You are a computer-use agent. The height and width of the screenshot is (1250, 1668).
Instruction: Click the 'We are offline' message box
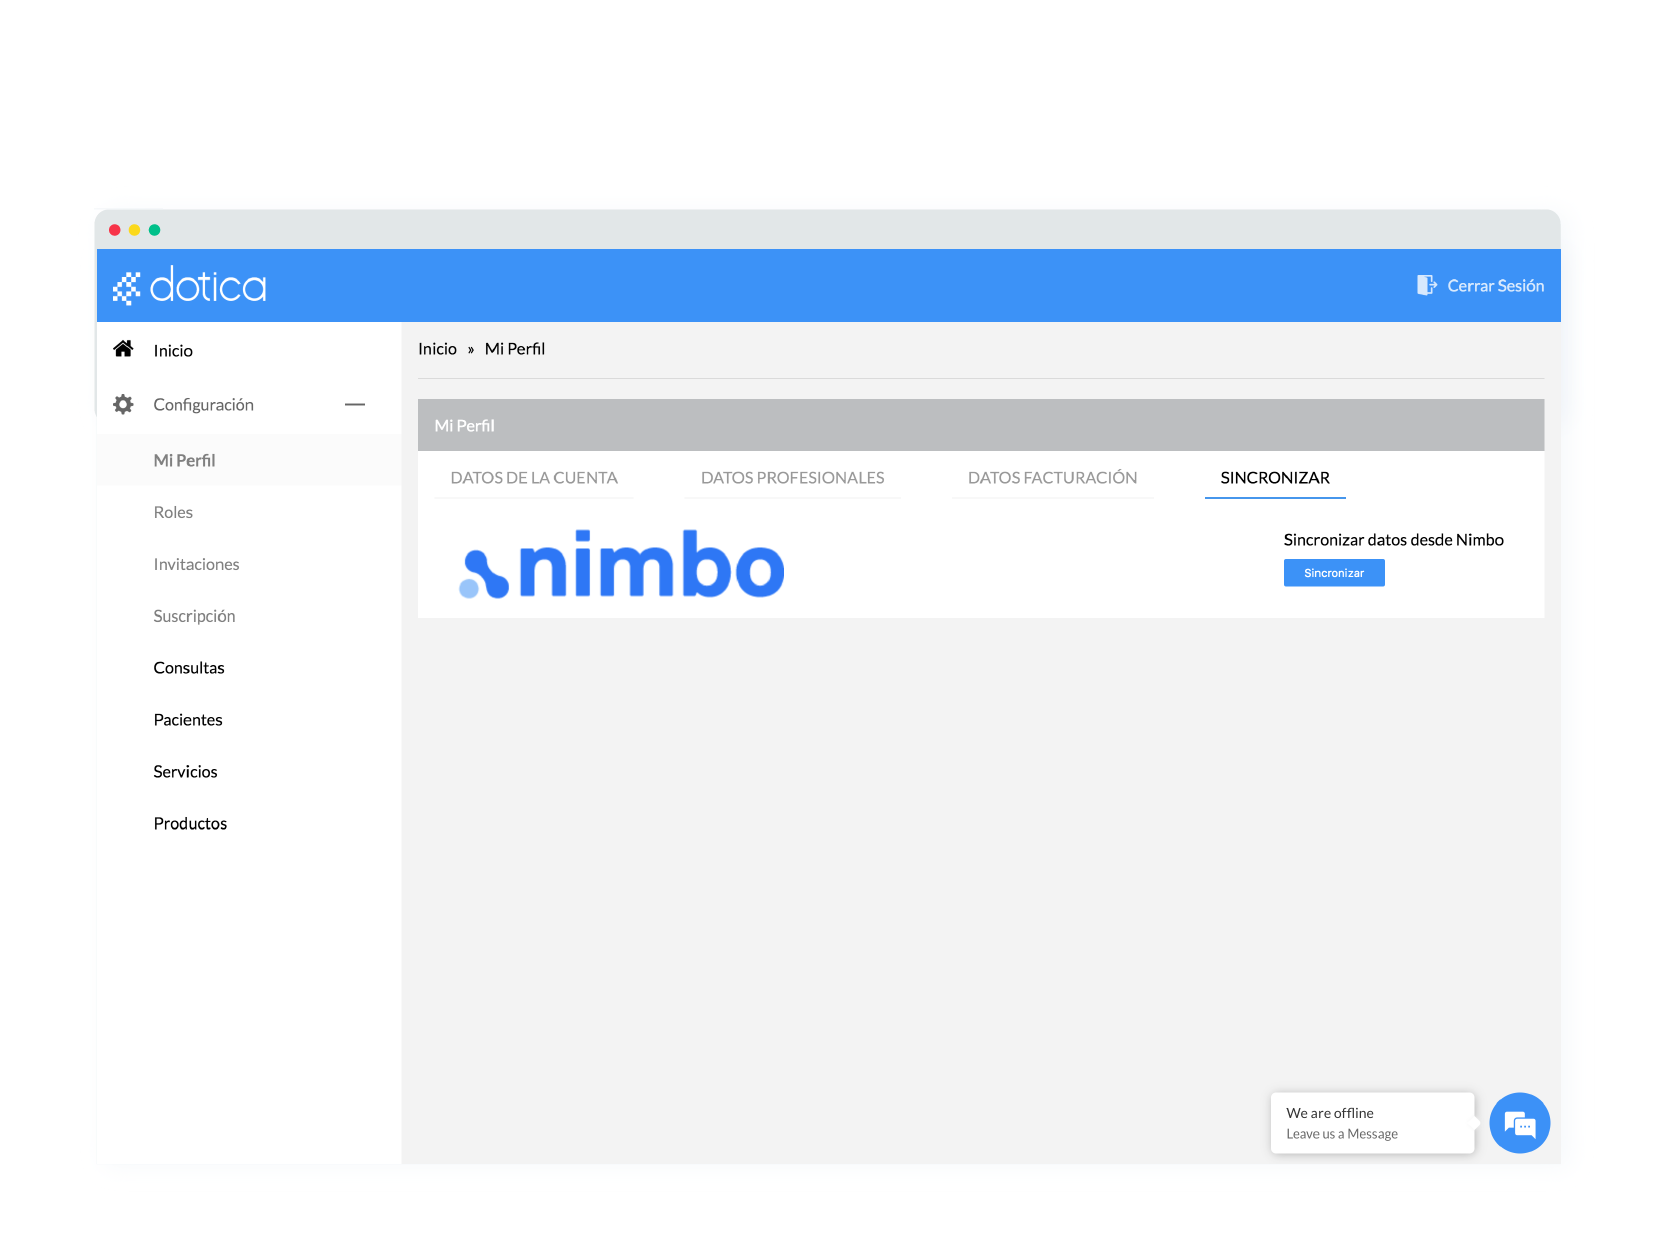tap(1373, 1123)
